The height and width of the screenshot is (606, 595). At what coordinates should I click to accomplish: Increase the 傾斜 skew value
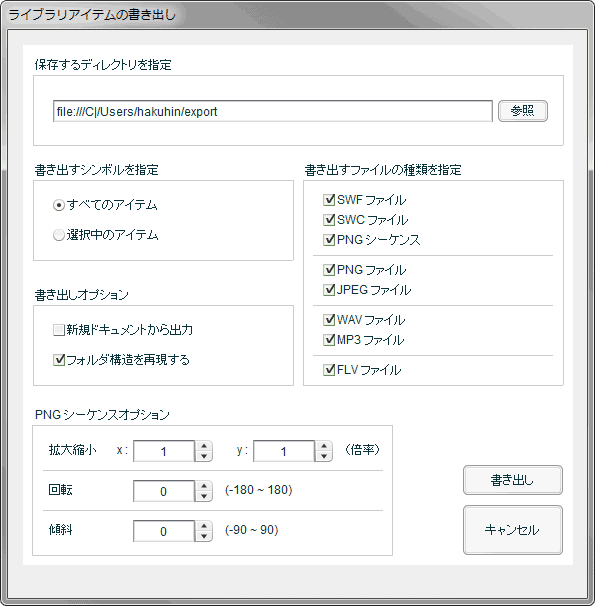click(204, 526)
